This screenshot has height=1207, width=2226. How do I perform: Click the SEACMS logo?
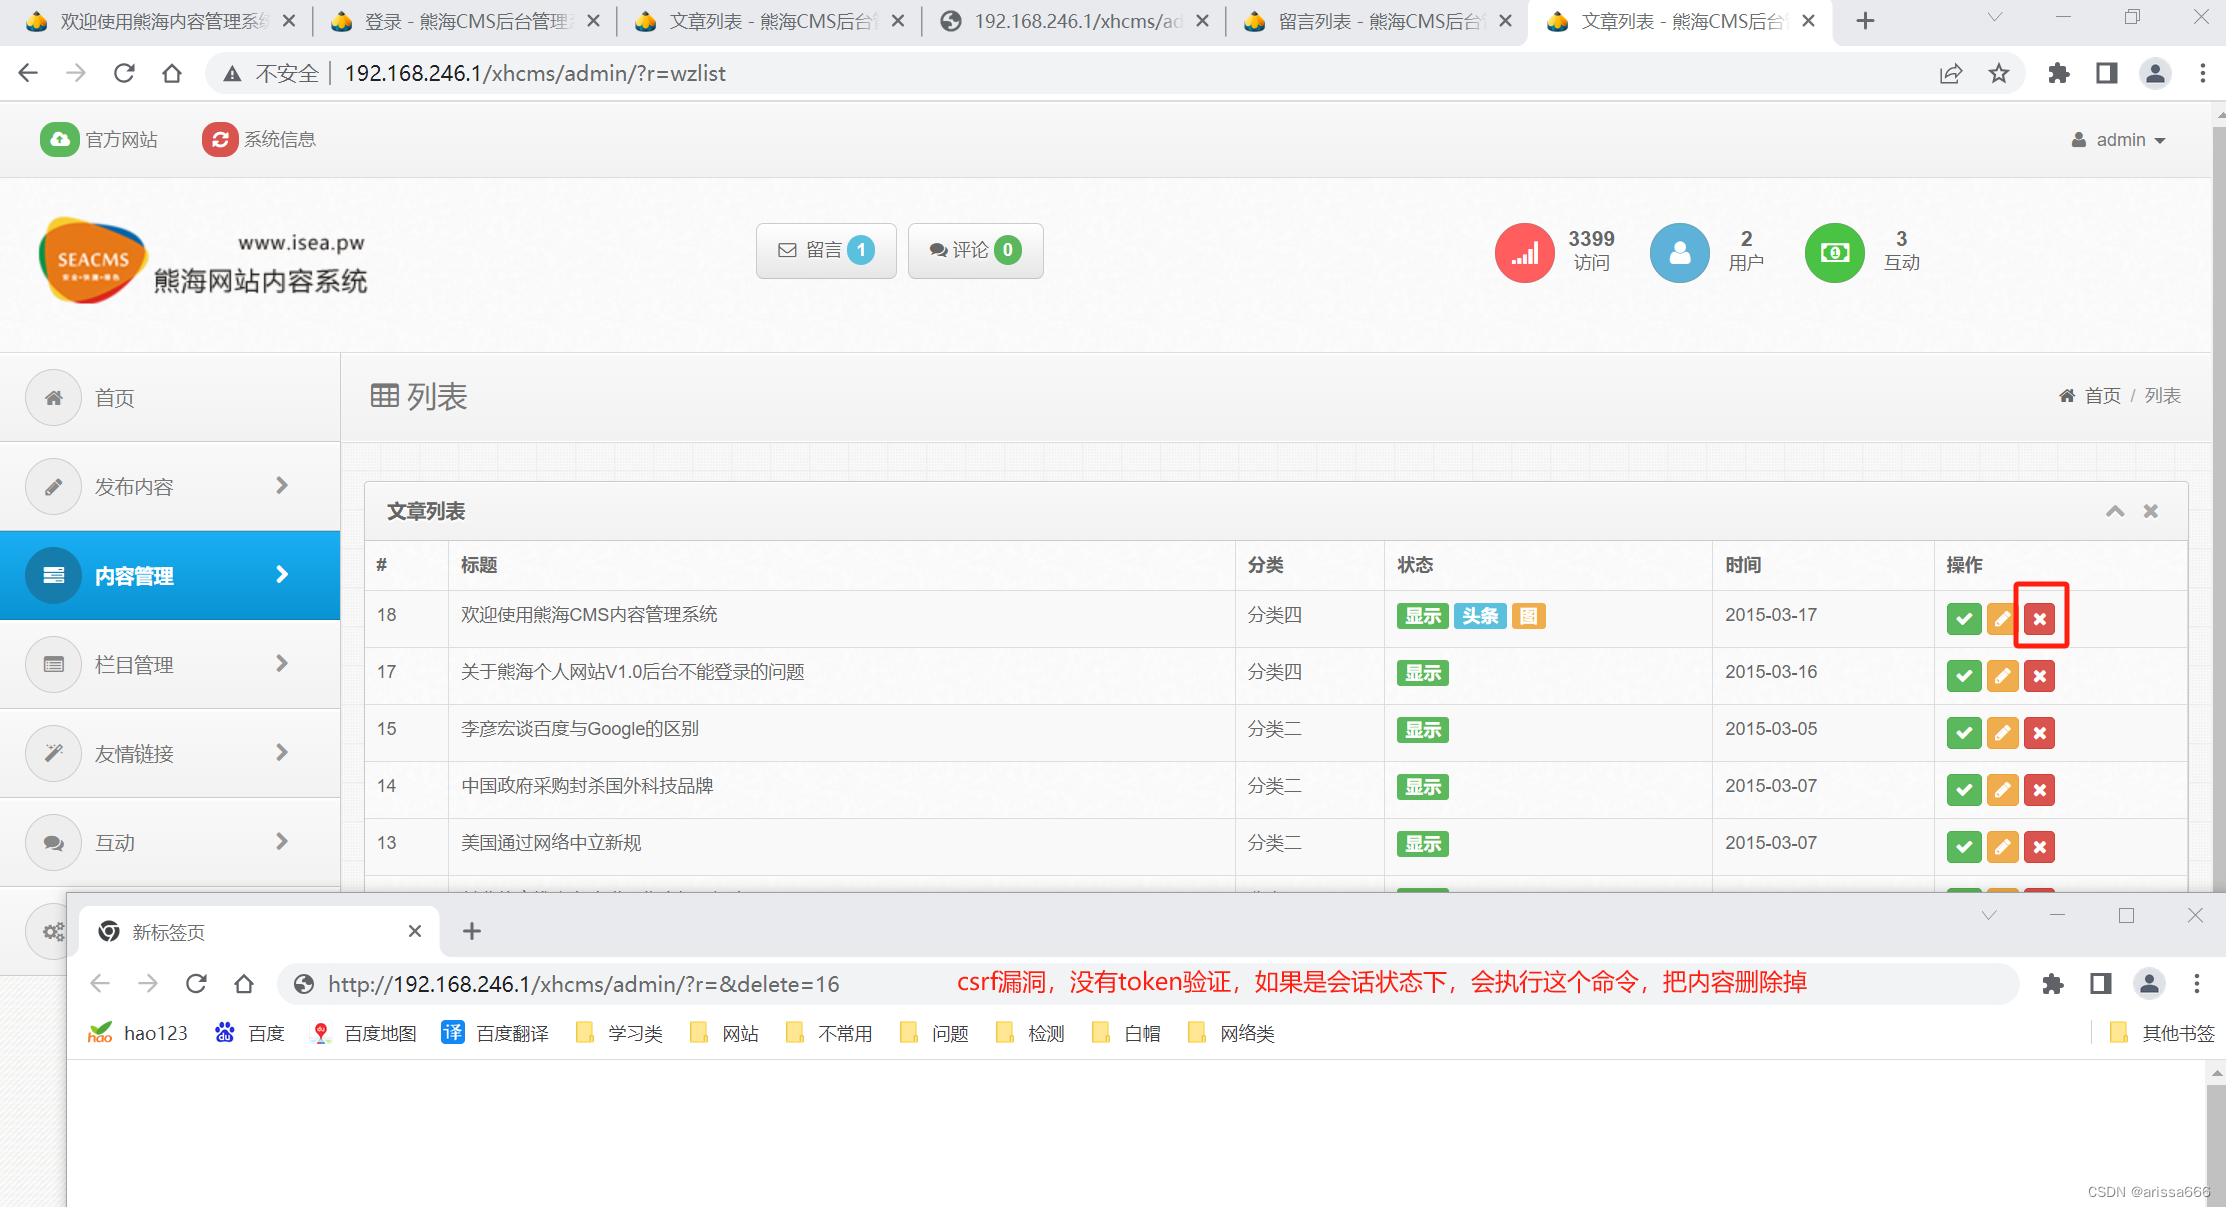tap(92, 260)
